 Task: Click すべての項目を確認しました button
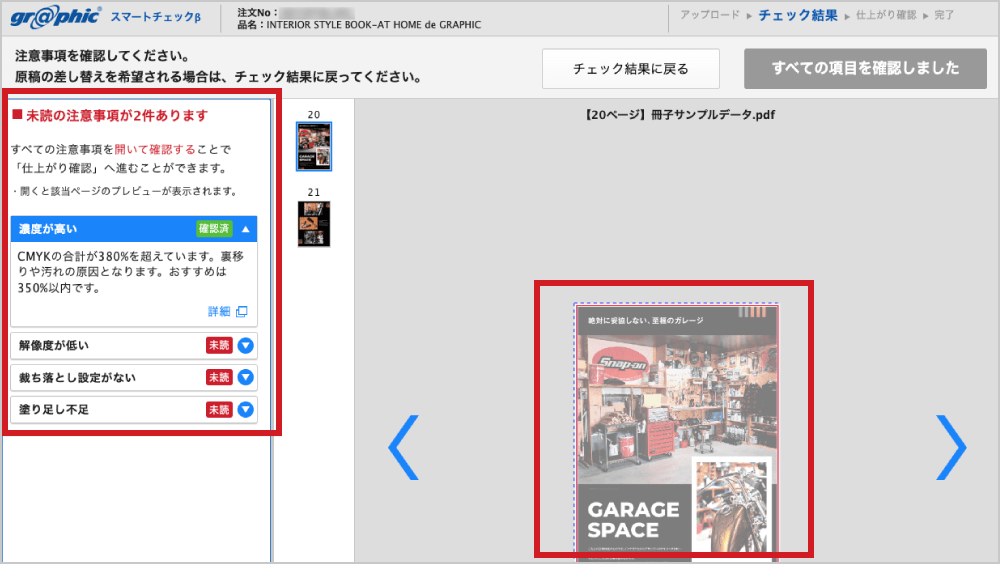(865, 68)
